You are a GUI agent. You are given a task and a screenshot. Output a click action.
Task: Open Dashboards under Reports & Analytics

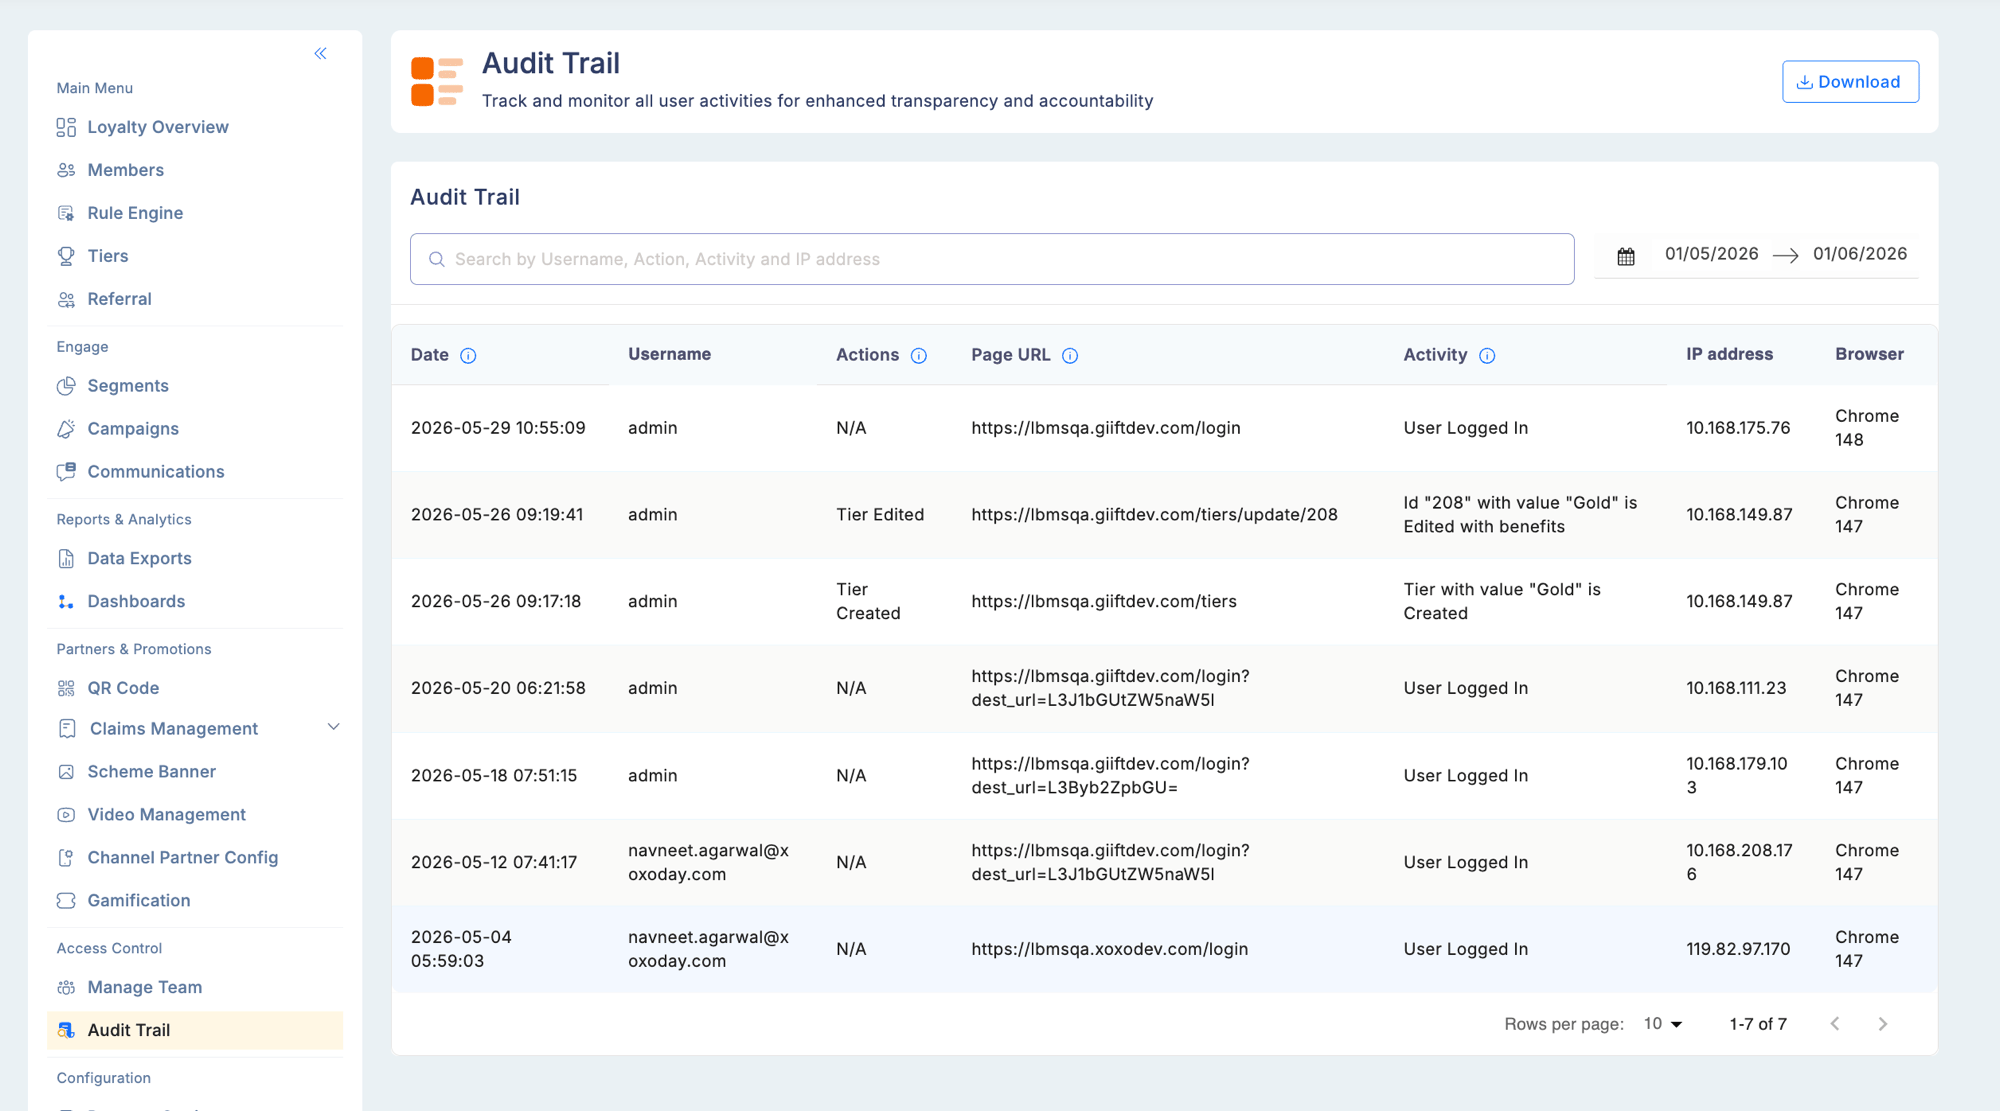[x=136, y=602]
